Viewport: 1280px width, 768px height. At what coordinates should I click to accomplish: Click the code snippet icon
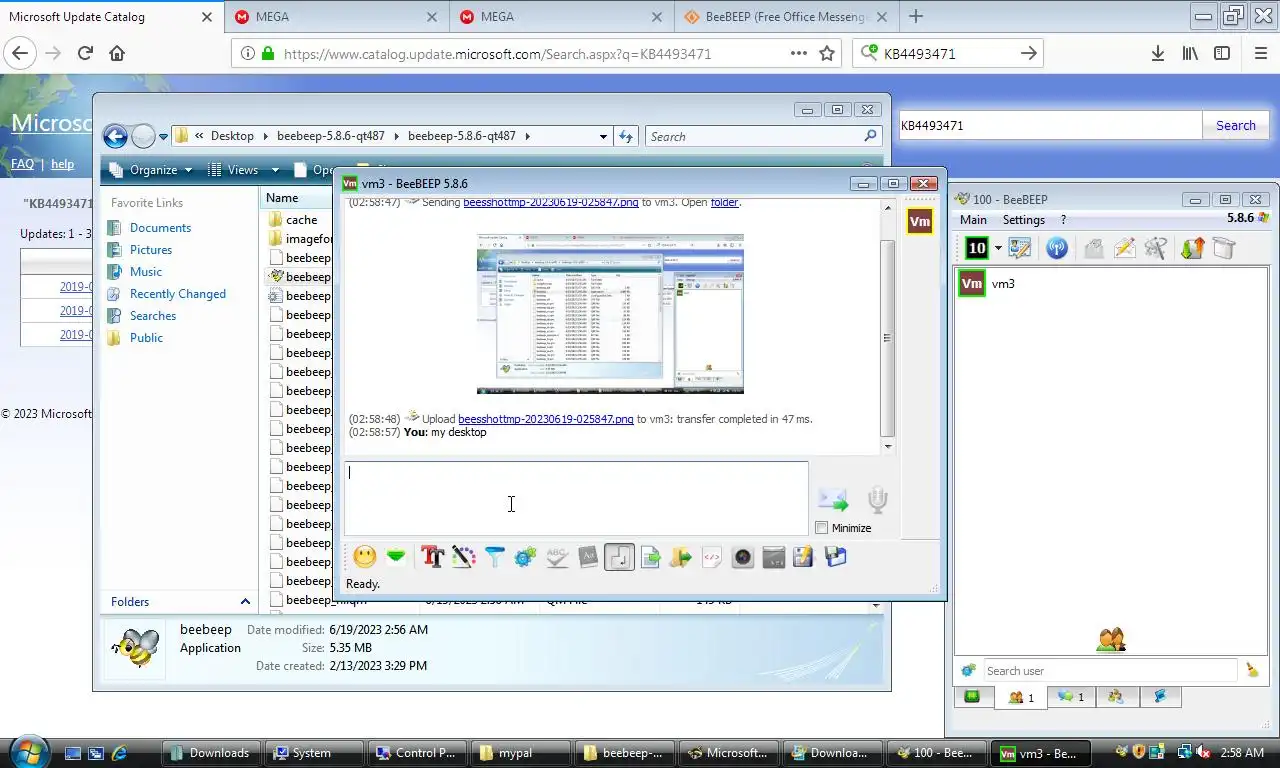[712, 557]
